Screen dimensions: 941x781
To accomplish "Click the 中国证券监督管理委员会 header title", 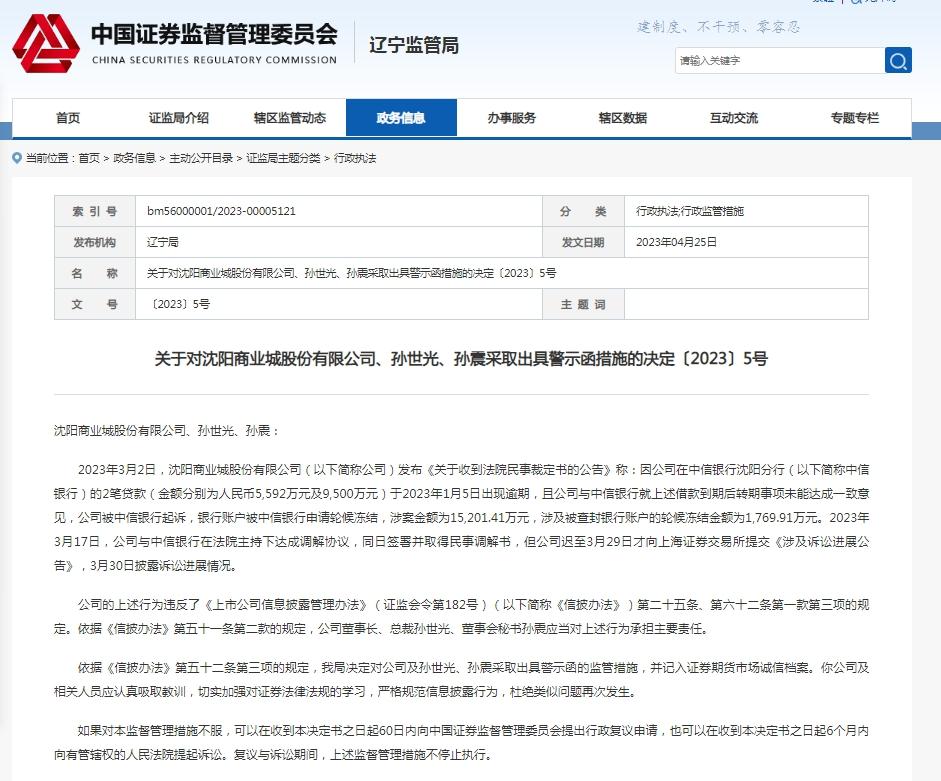I will click(214, 35).
